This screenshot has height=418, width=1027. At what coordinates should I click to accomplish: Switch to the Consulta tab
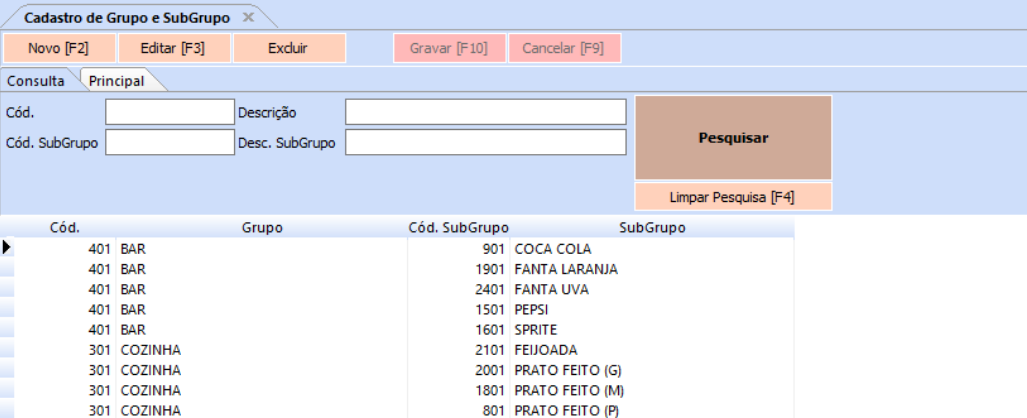click(36, 80)
